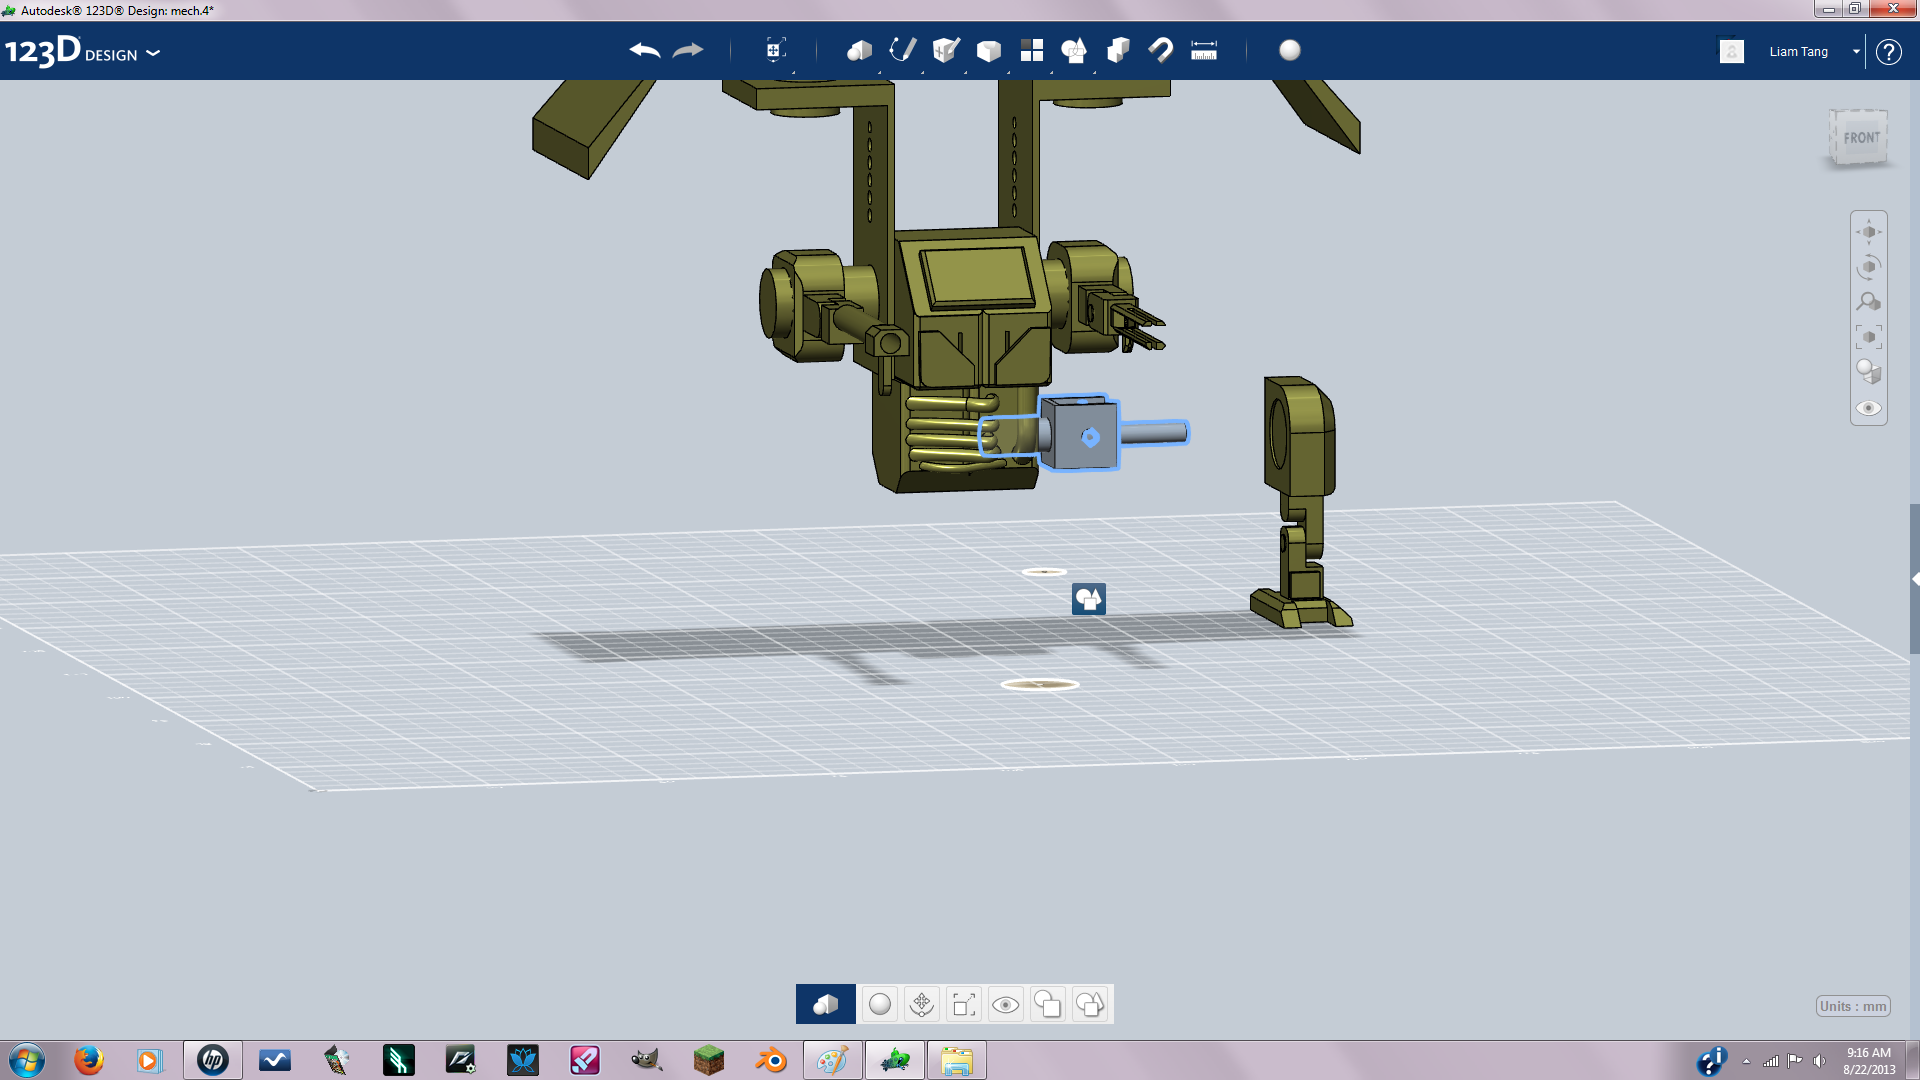The width and height of the screenshot is (1920, 1080).
Task: Open the 123D Design application menu
Action: [82, 51]
